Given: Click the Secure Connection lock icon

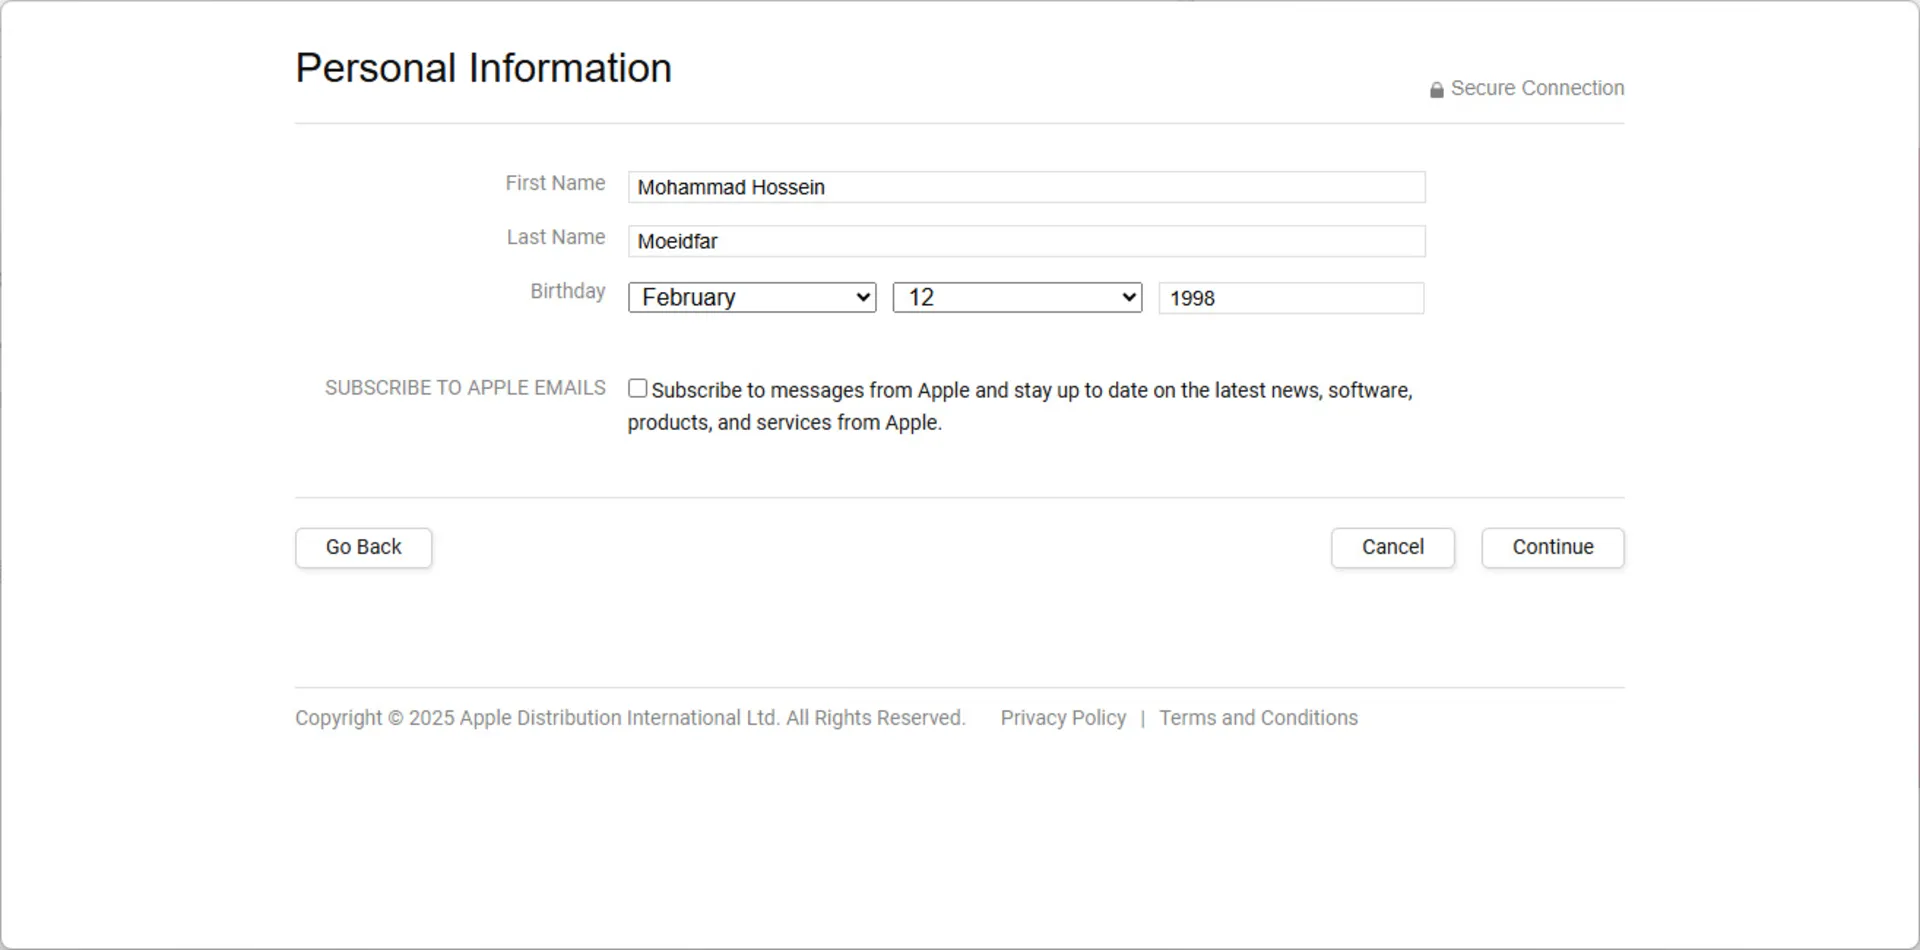Looking at the screenshot, I should [x=1436, y=90].
